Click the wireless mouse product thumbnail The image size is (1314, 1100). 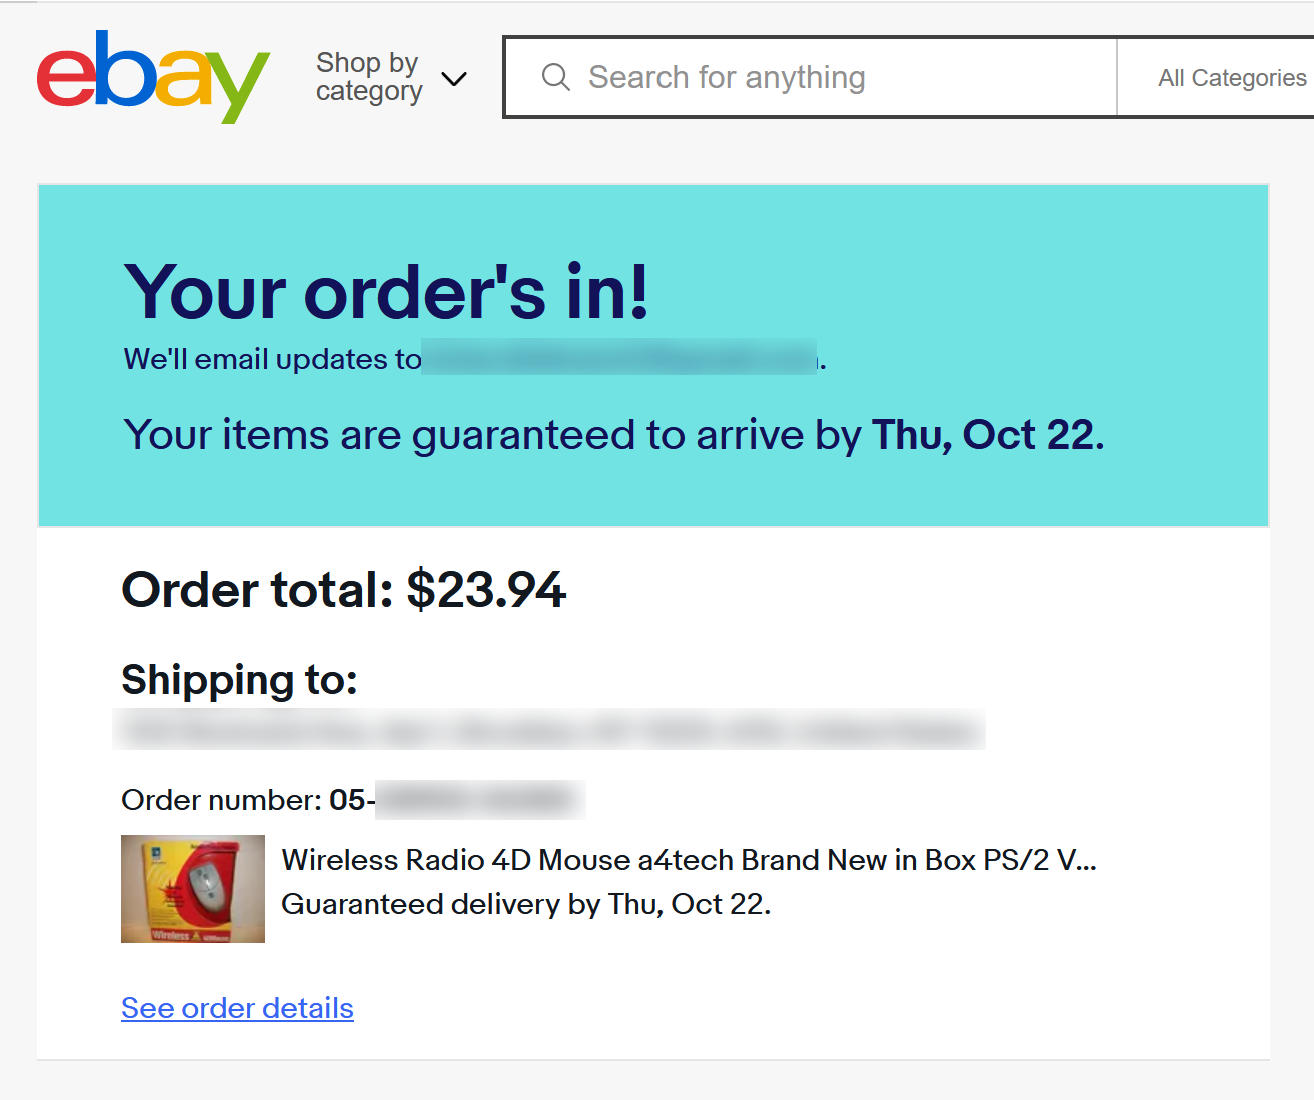(x=193, y=889)
